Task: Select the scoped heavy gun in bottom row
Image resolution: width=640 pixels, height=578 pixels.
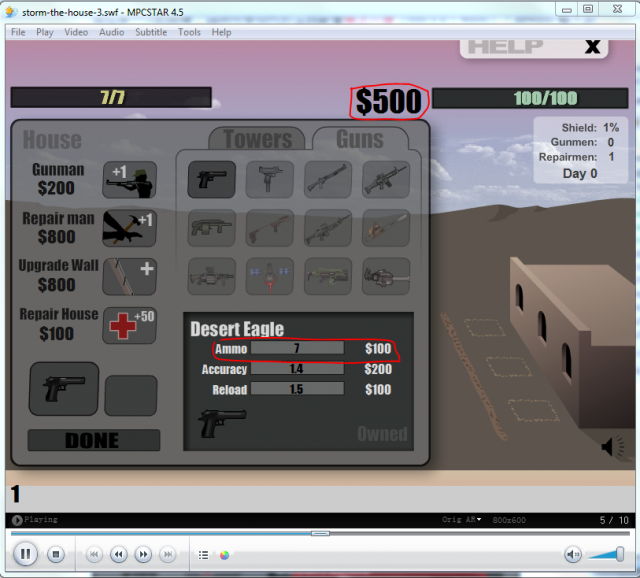Action: pos(211,276)
